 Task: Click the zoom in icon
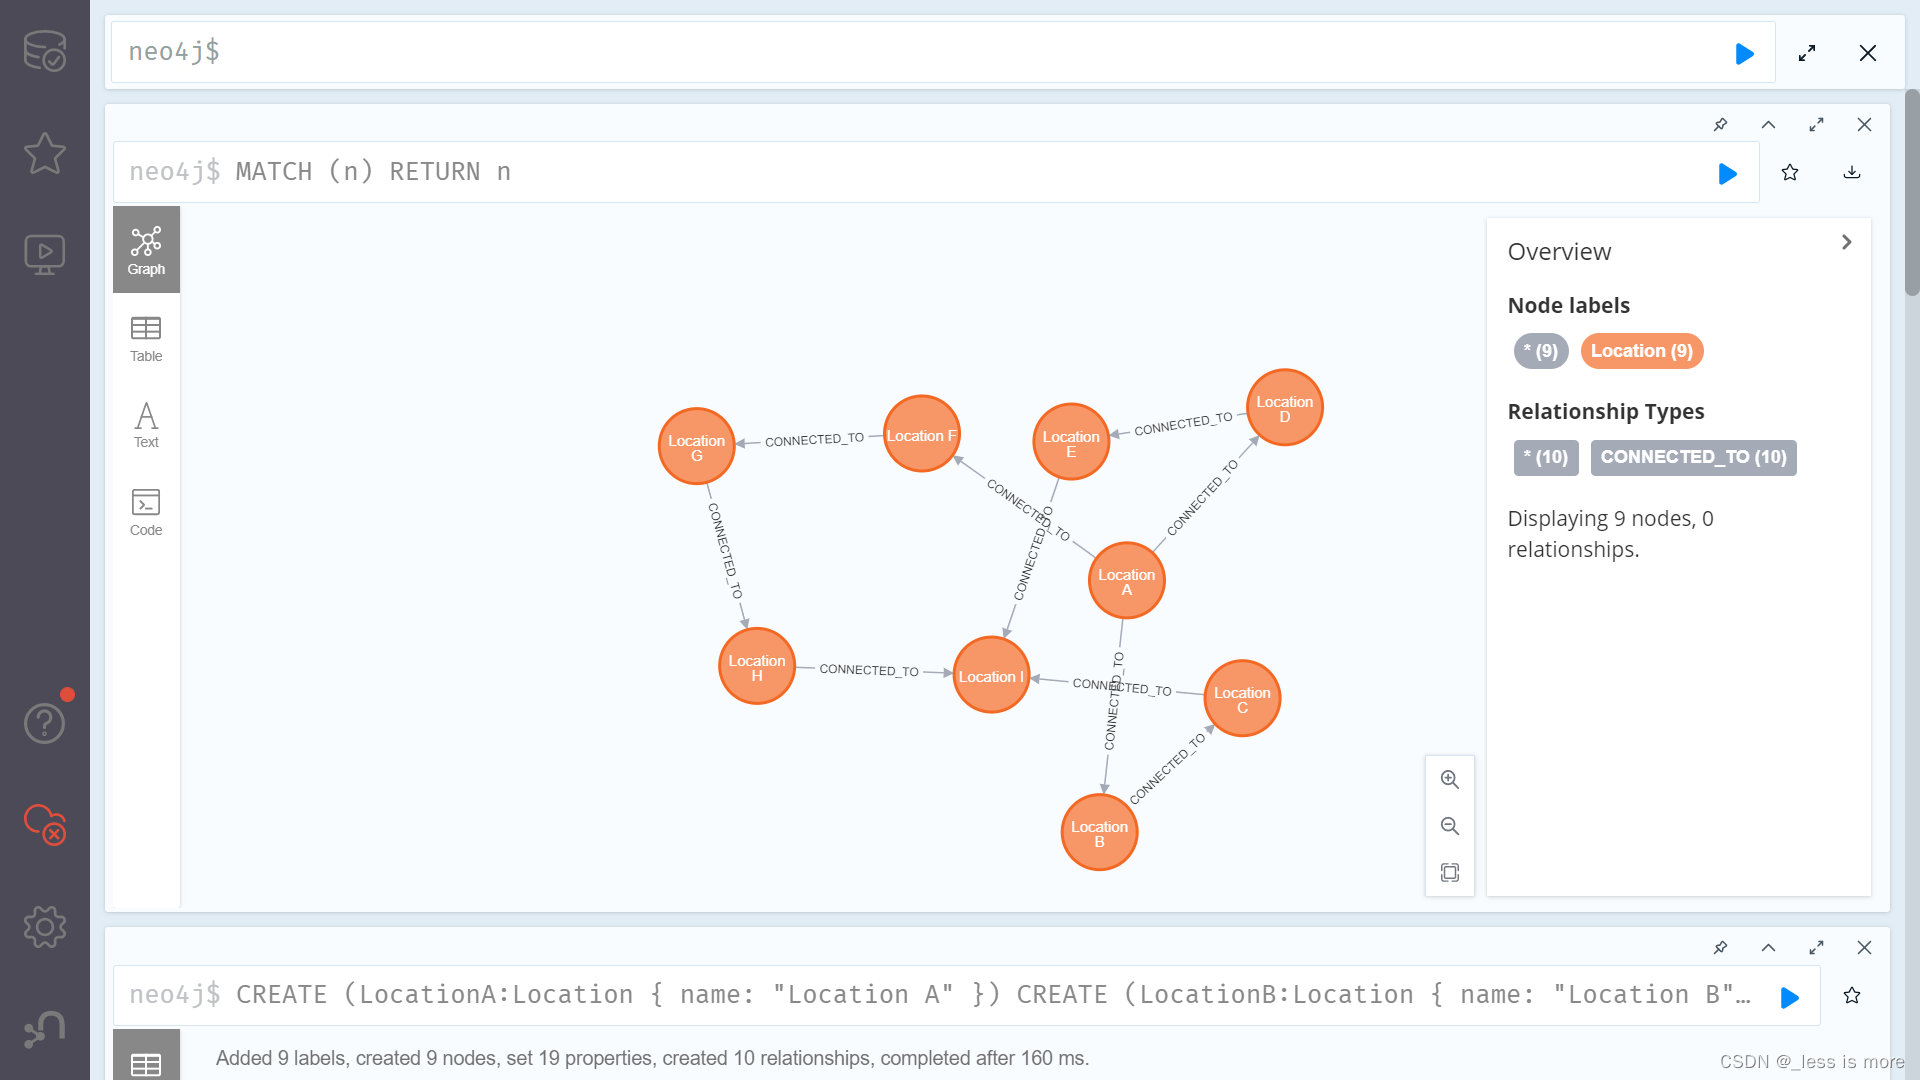(1449, 778)
